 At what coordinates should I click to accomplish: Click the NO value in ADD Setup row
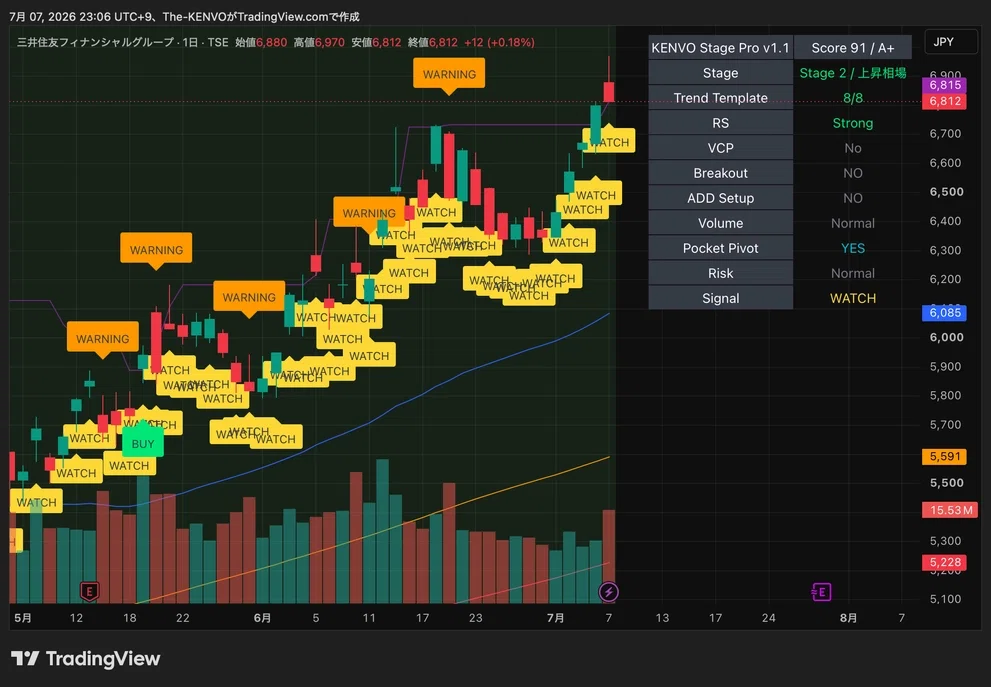coord(853,198)
